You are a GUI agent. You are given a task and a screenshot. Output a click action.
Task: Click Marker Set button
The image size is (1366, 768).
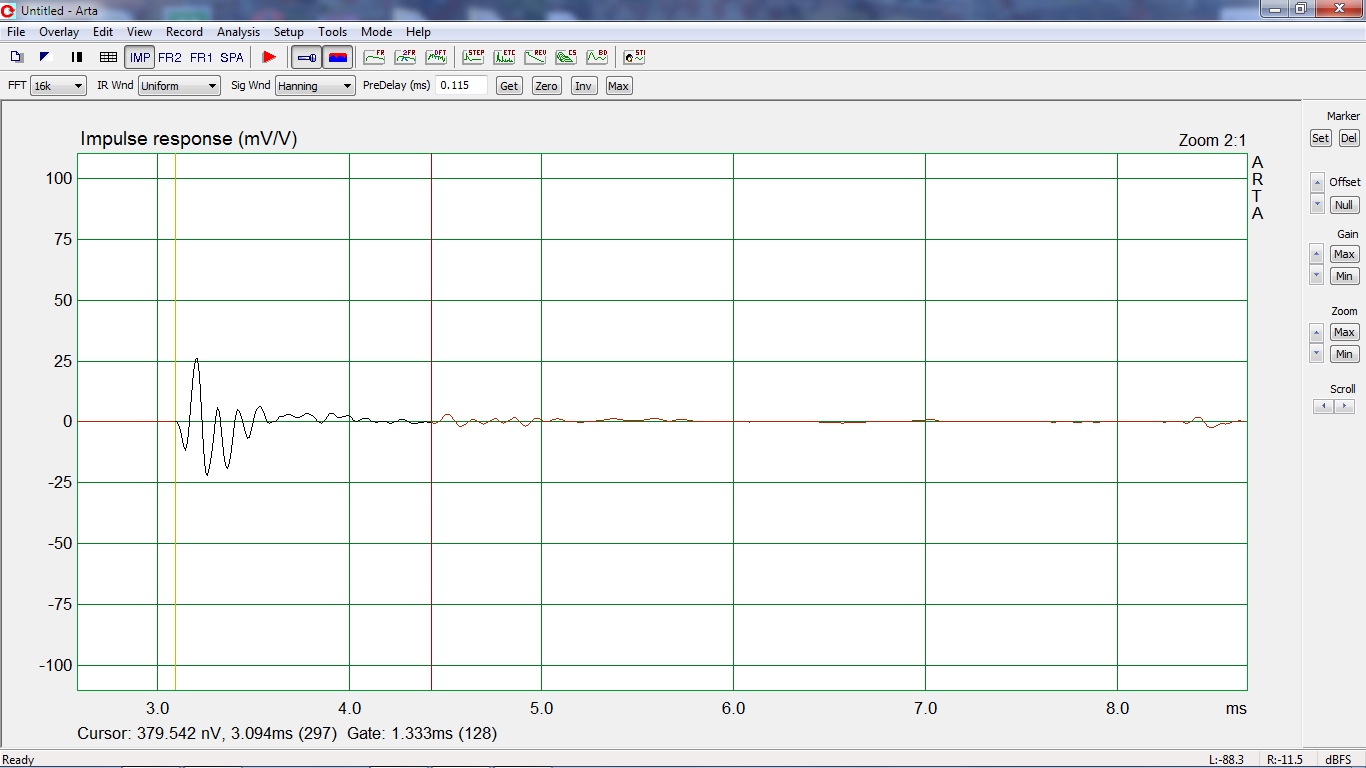coord(1320,138)
